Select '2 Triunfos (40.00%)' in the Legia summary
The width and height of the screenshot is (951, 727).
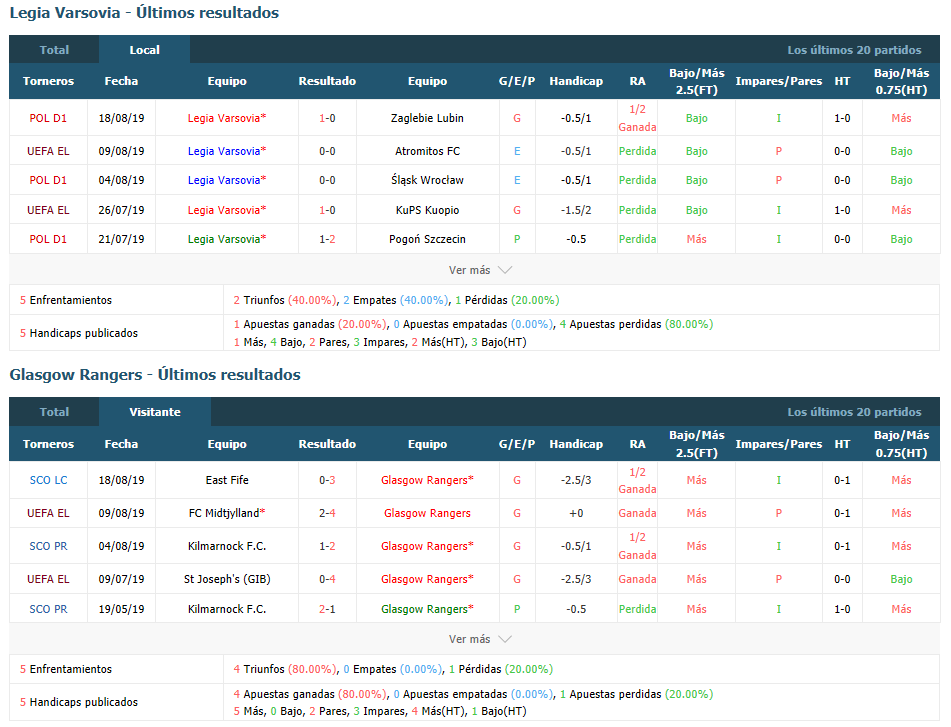tap(285, 300)
